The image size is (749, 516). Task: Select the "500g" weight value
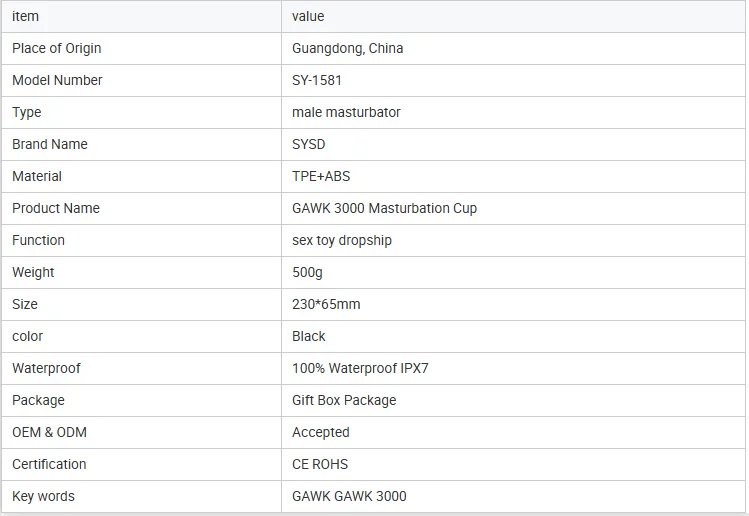pos(307,272)
